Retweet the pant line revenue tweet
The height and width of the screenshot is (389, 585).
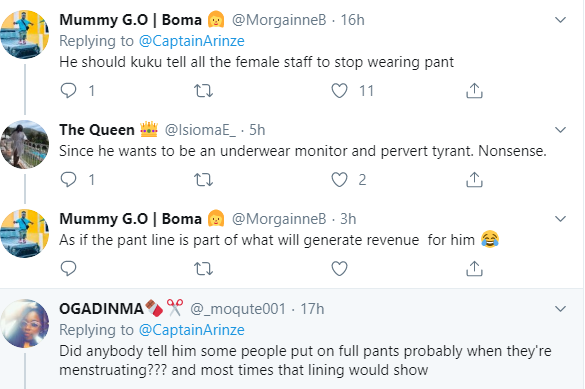(x=204, y=269)
